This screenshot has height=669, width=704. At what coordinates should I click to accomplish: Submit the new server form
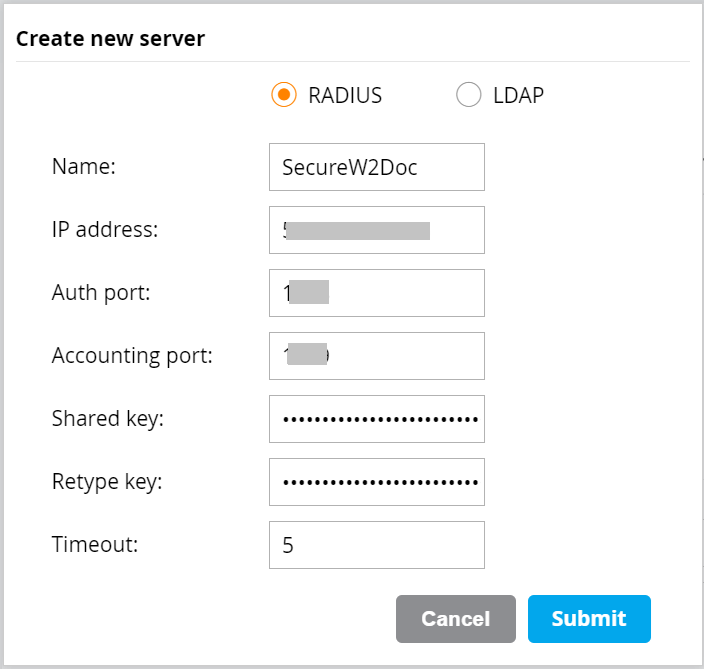(589, 619)
